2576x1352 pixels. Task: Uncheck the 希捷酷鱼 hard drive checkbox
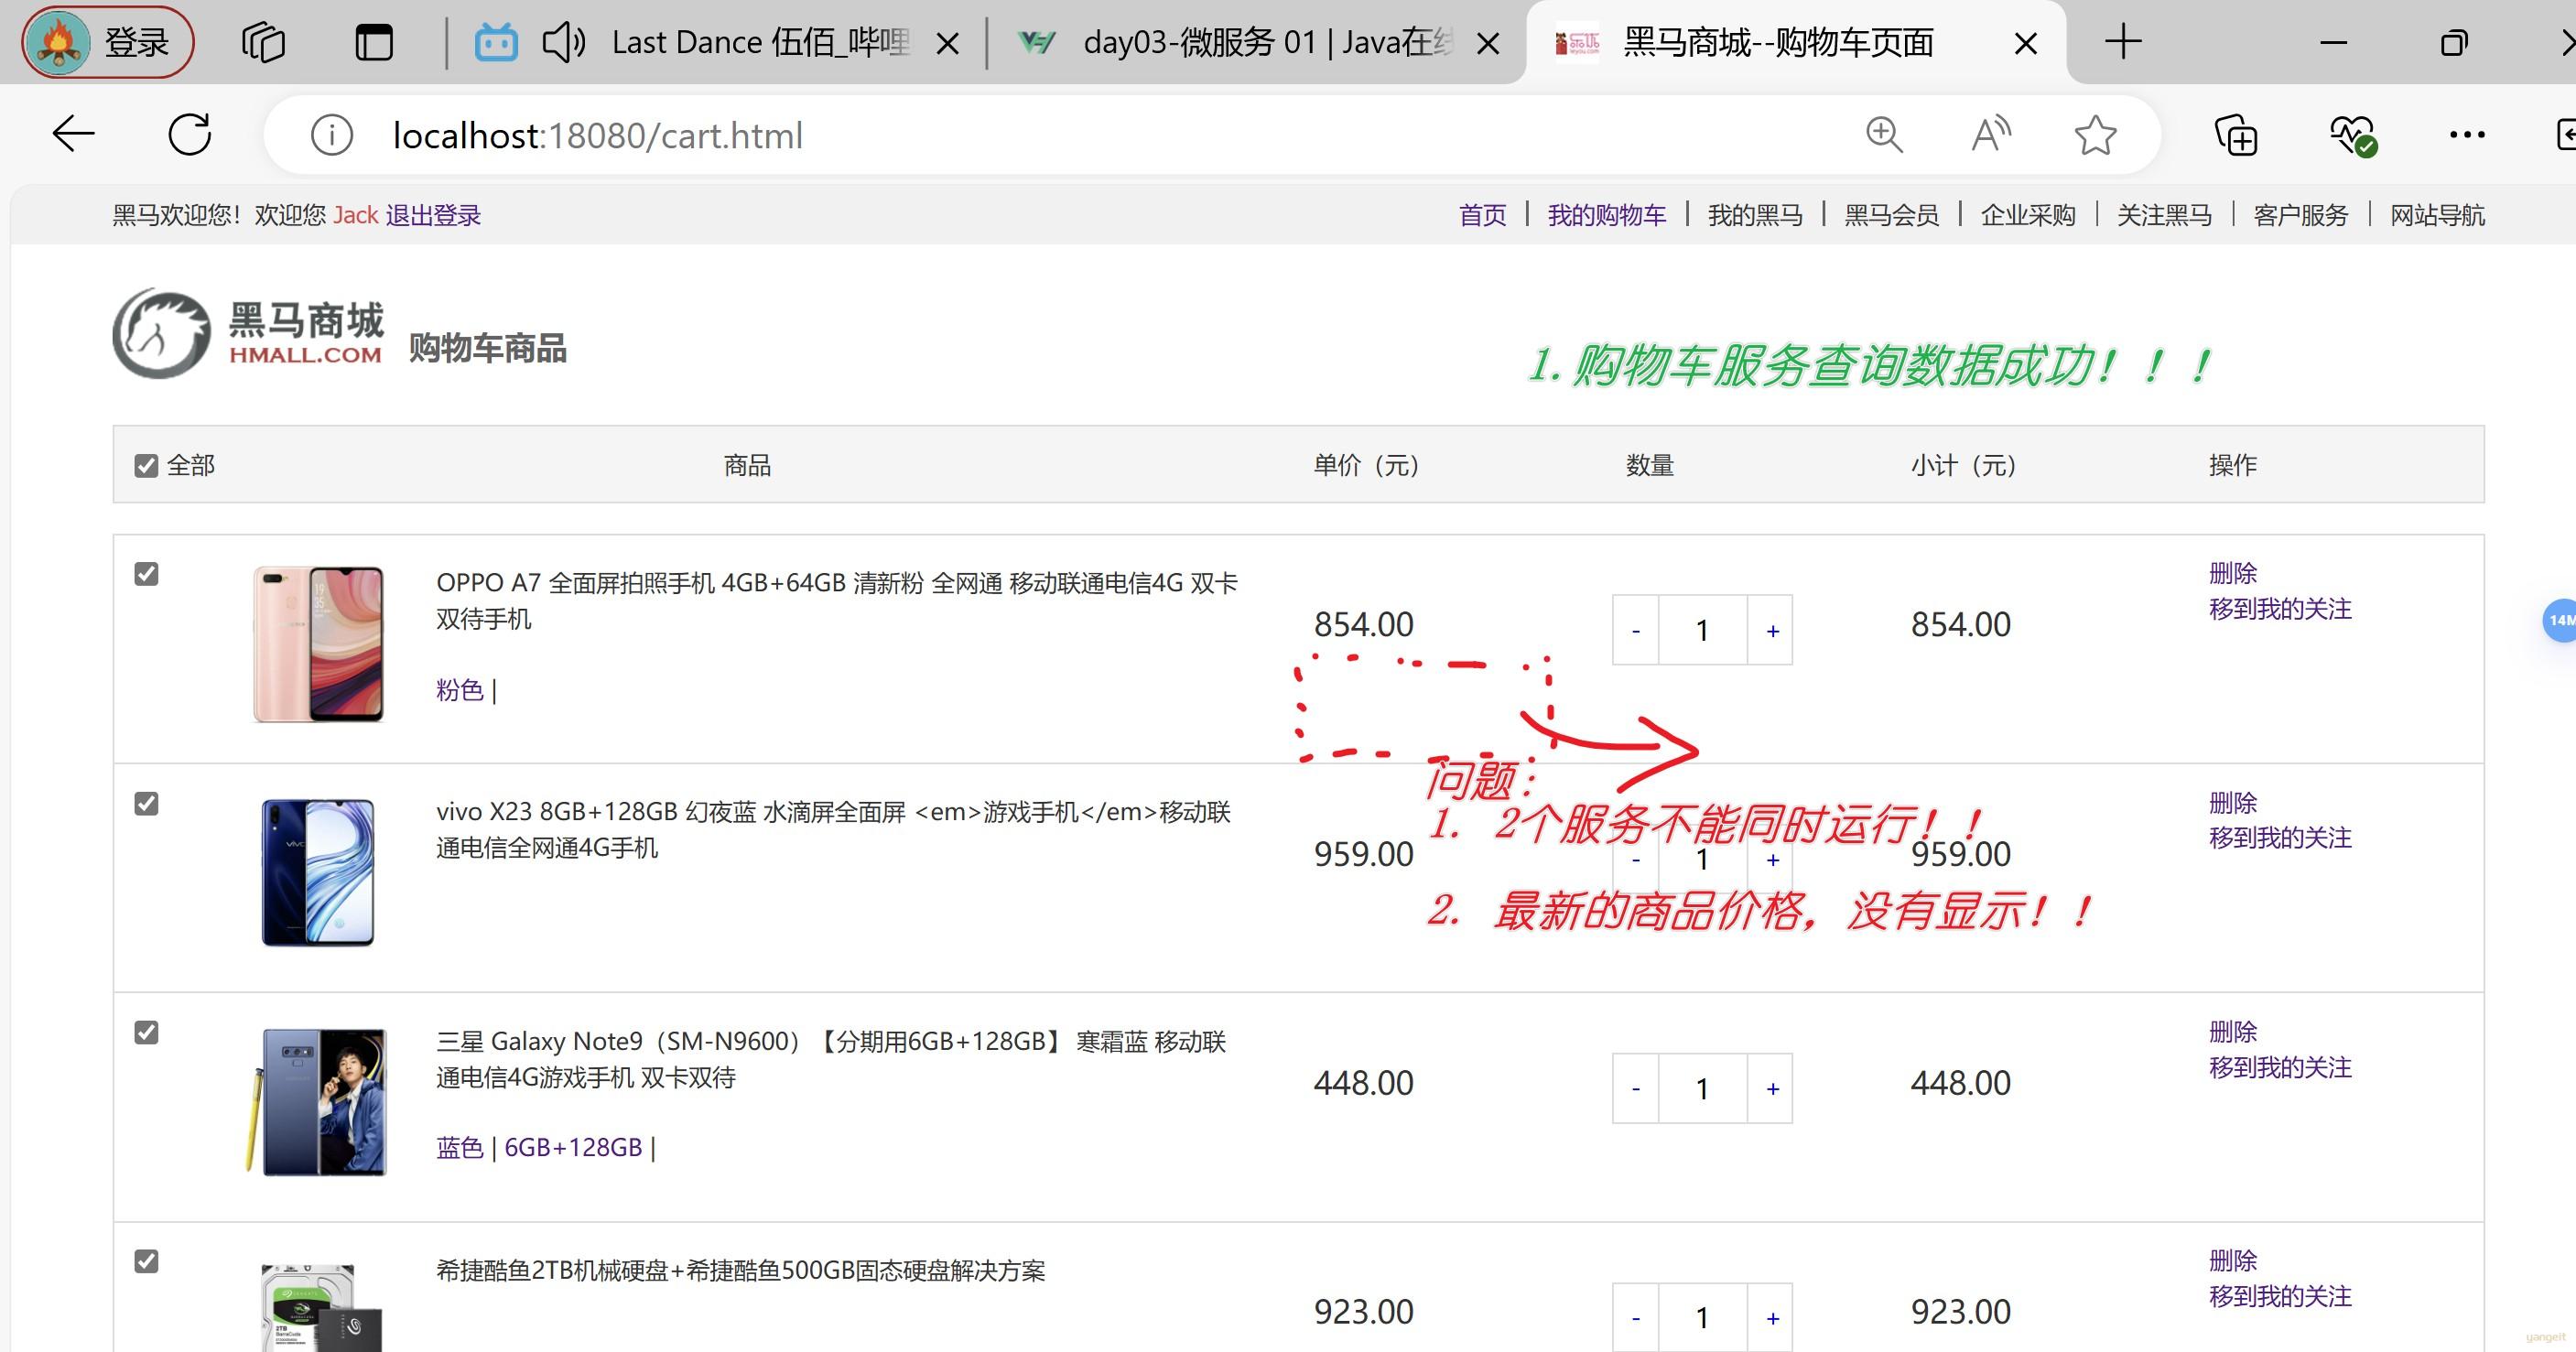tap(146, 1261)
